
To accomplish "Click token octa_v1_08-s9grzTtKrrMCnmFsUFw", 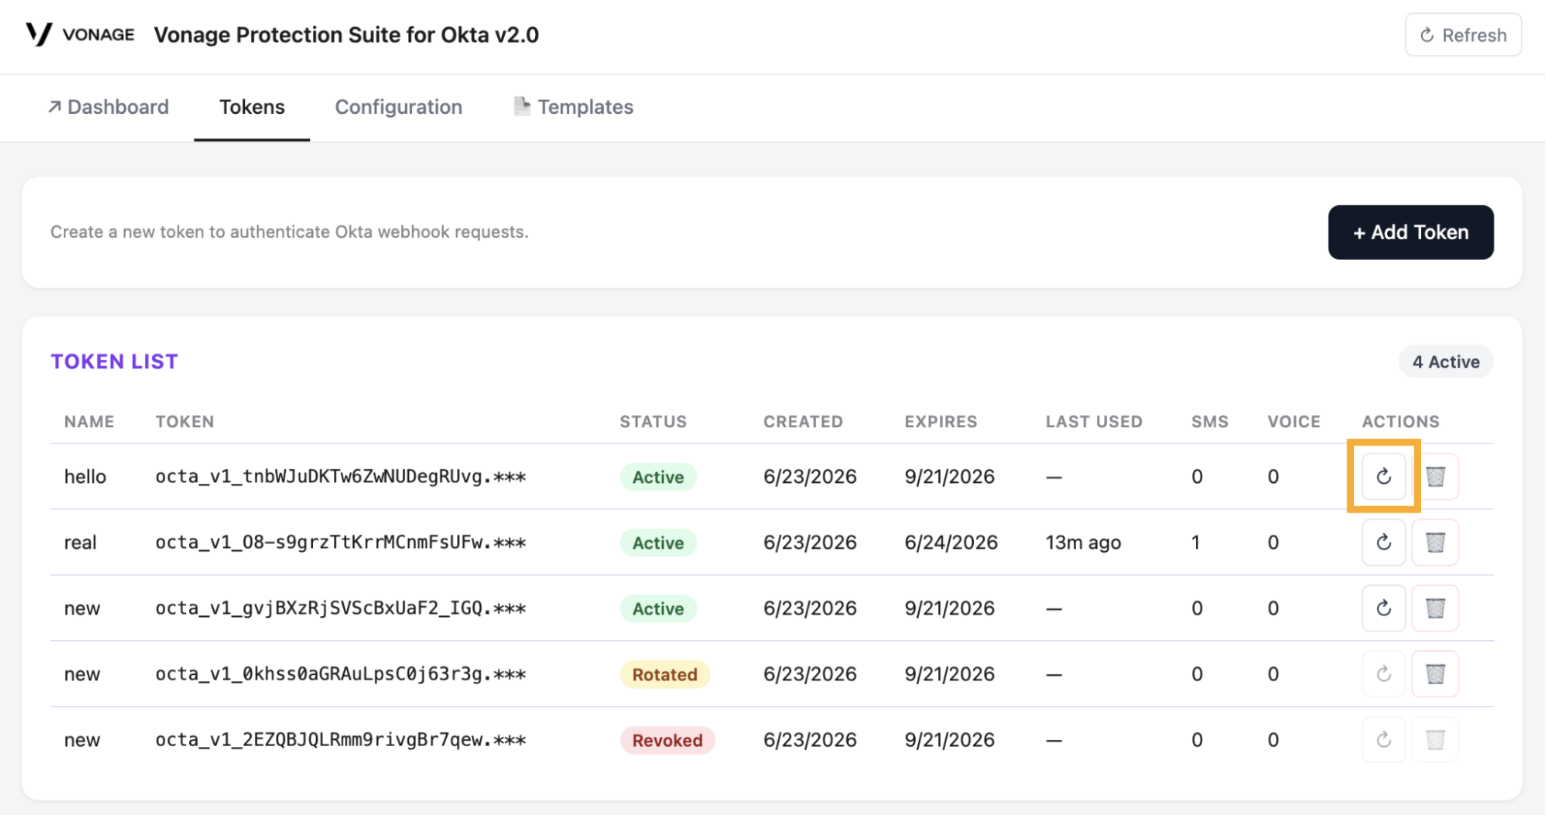I will click(340, 543).
